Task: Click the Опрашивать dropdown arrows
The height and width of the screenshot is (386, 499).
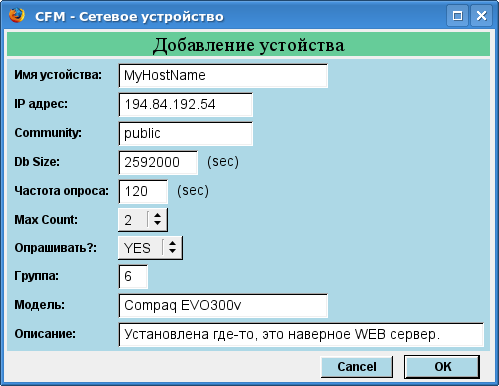Action: (172, 248)
